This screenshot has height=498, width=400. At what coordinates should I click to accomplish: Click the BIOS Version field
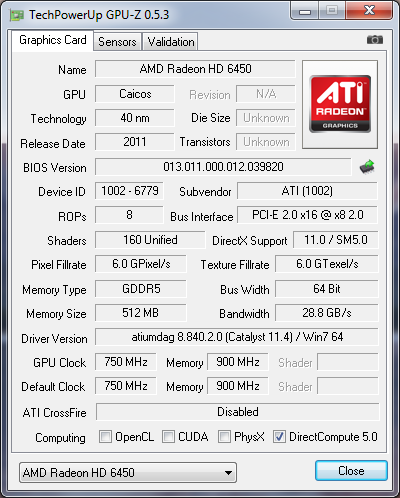point(223,167)
